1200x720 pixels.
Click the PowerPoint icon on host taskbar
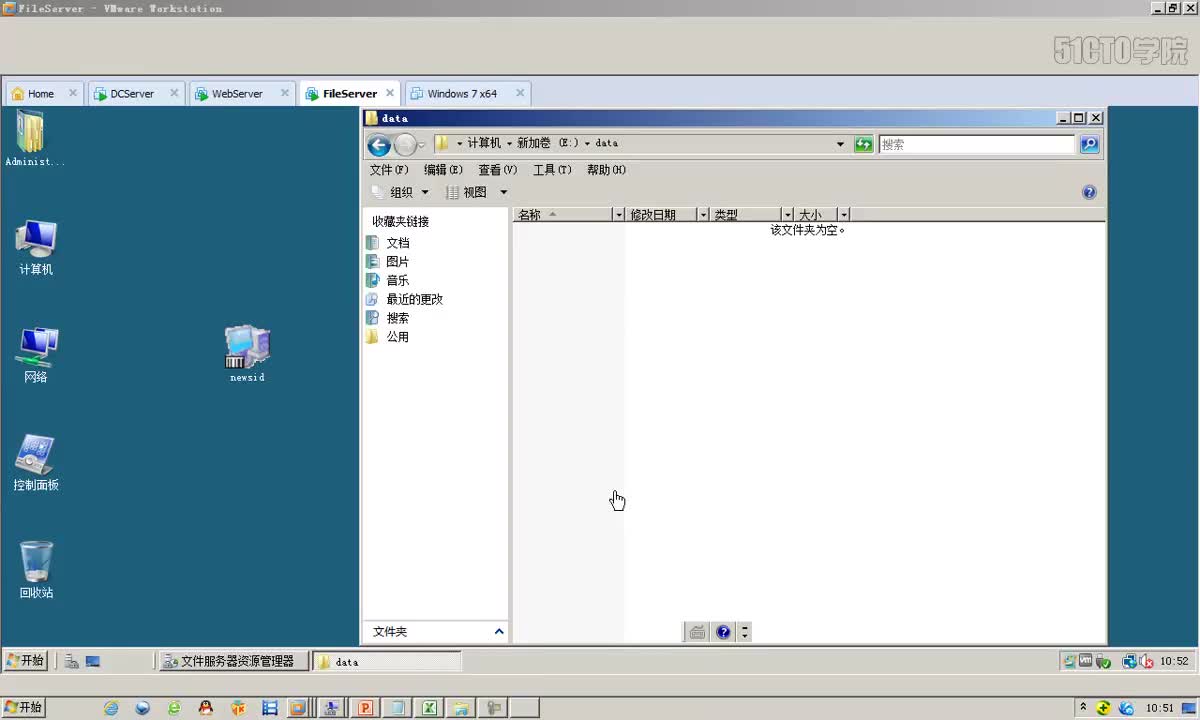(x=365, y=708)
